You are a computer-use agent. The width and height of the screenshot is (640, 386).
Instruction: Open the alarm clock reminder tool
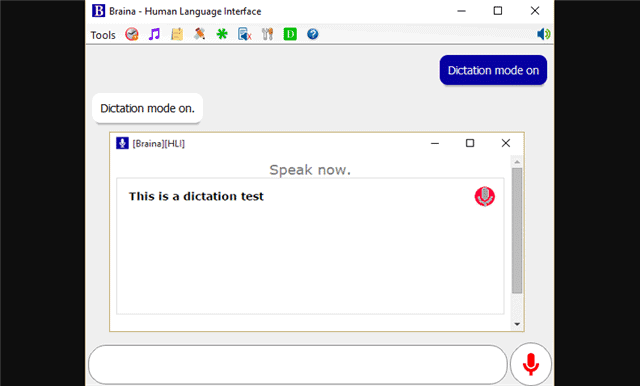131,34
